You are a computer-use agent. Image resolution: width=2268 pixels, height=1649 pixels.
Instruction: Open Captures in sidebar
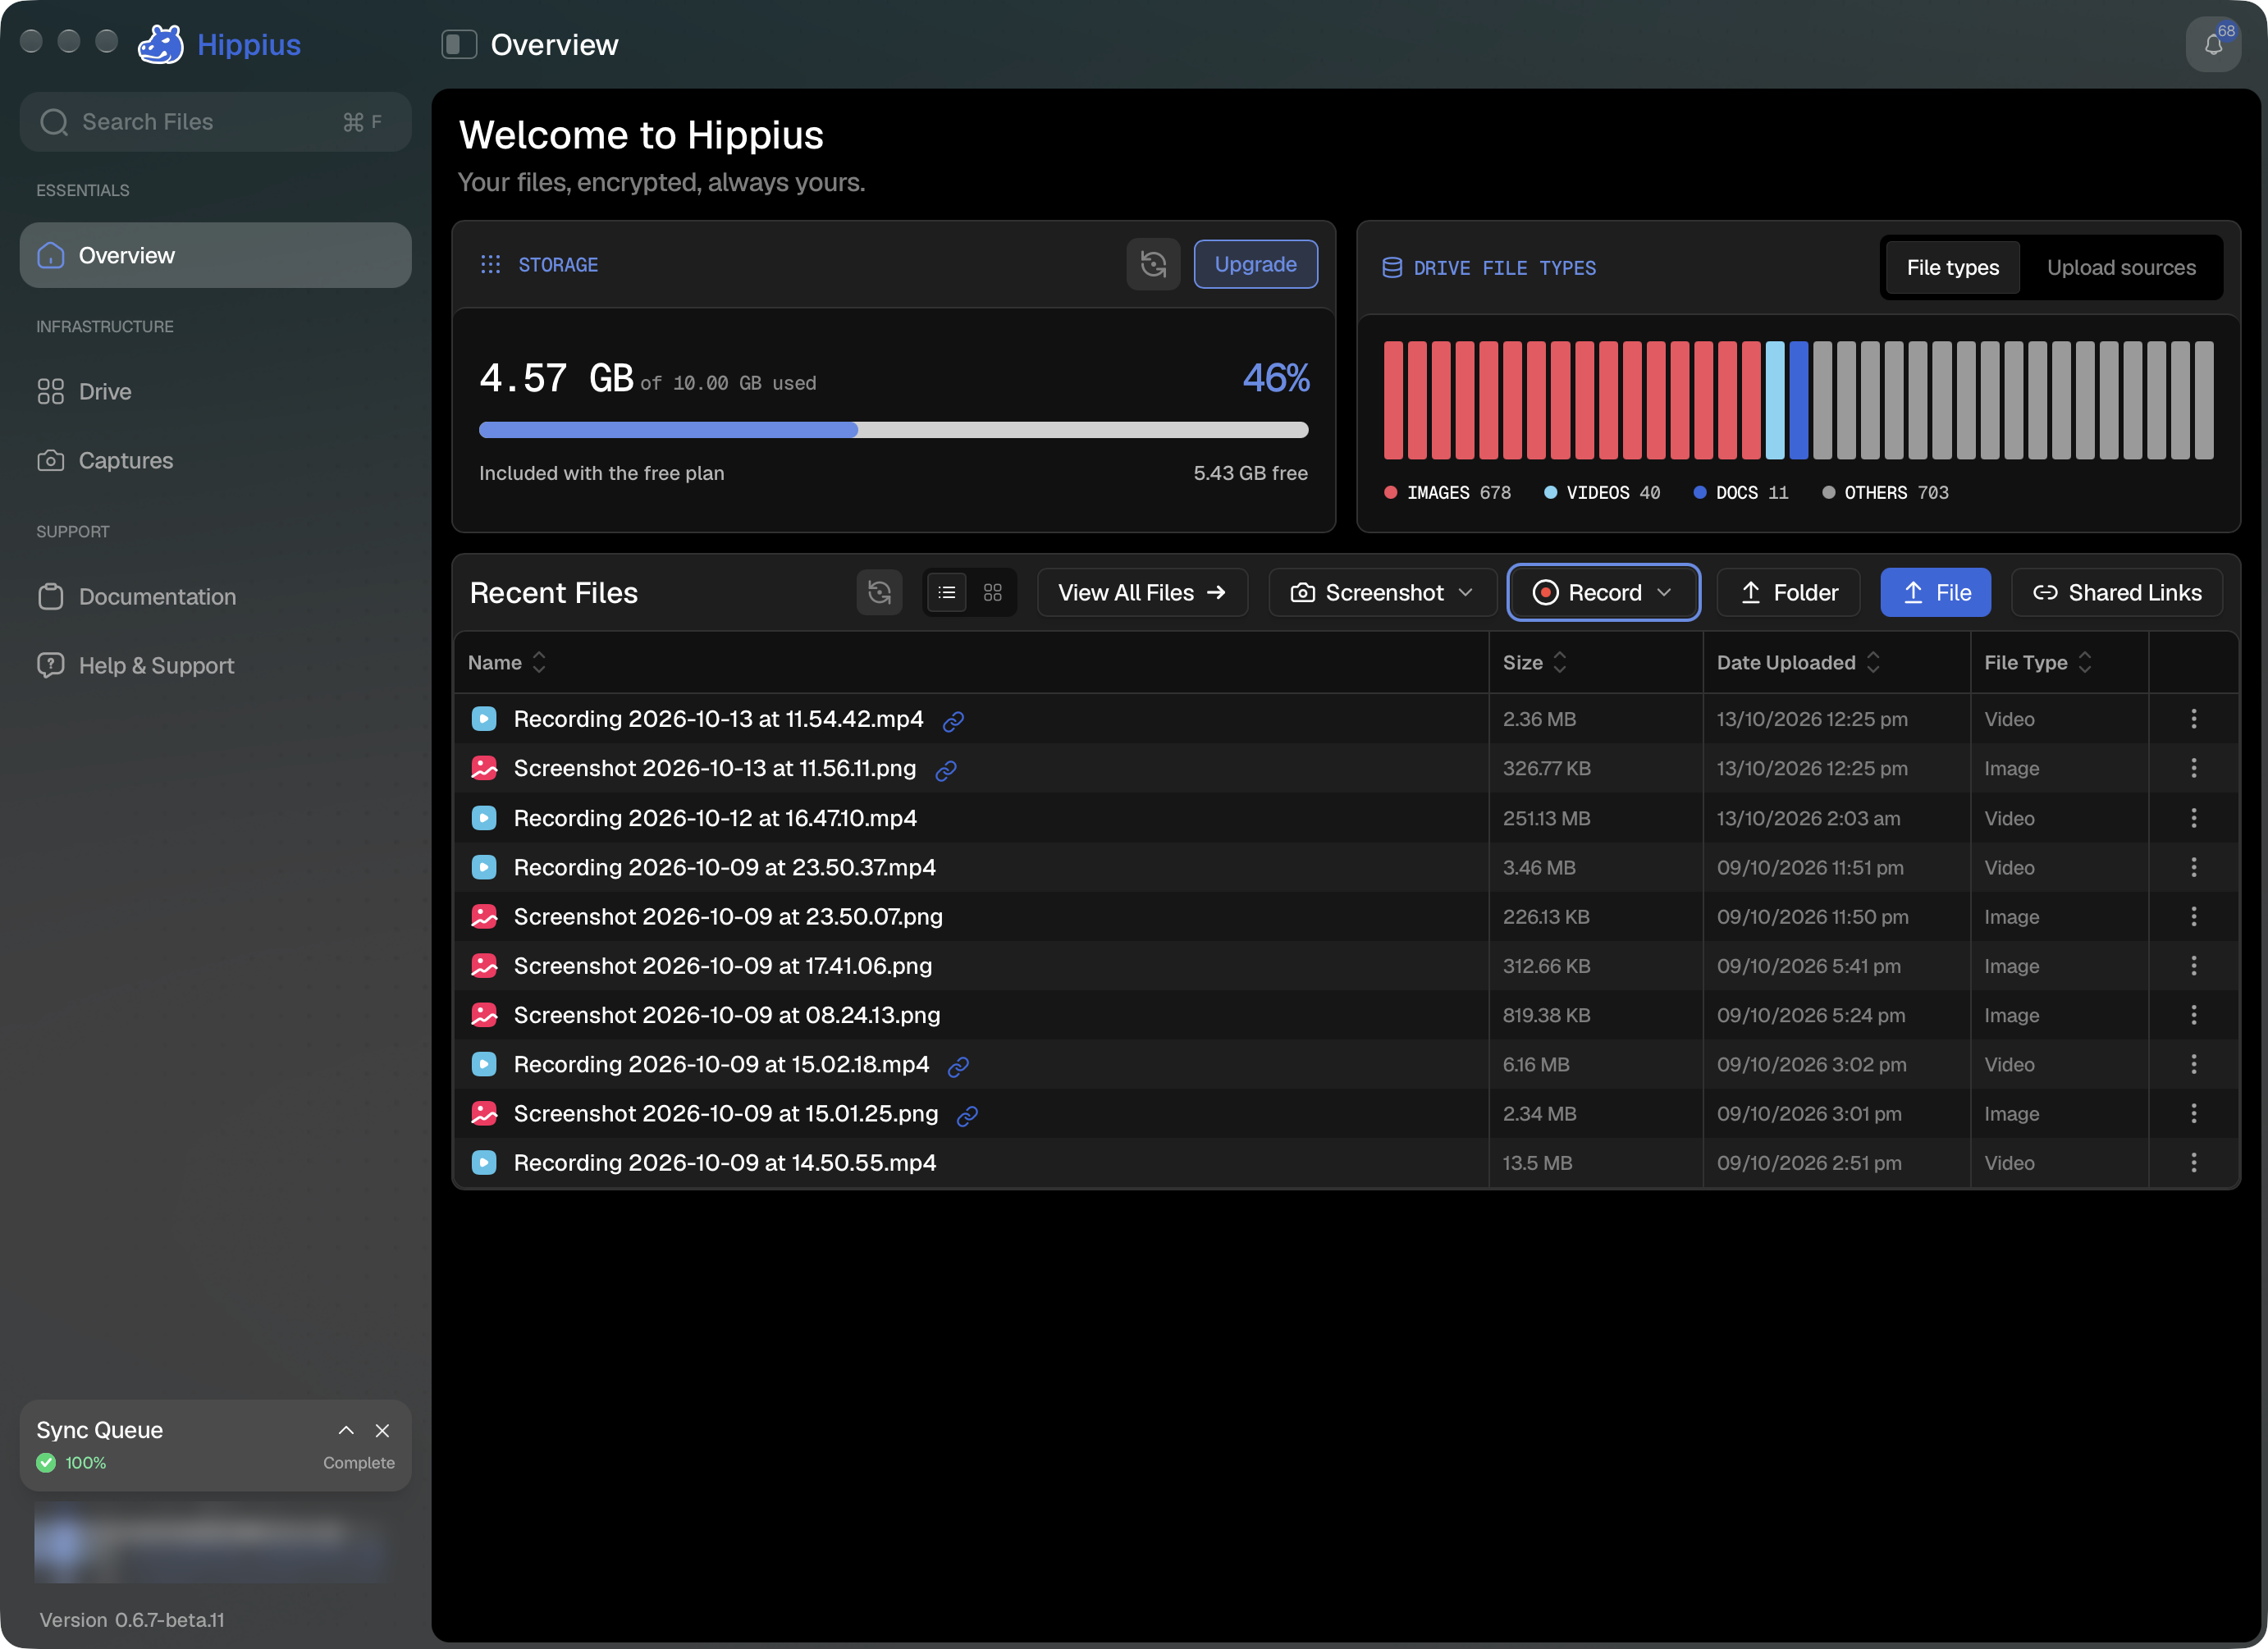pyautogui.click(x=215, y=461)
